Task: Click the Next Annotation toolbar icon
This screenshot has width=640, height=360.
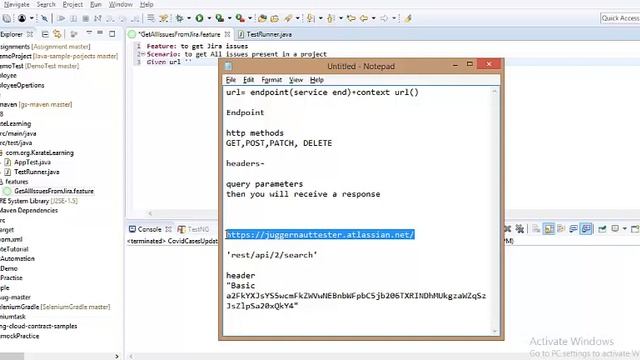Action: [311, 18]
